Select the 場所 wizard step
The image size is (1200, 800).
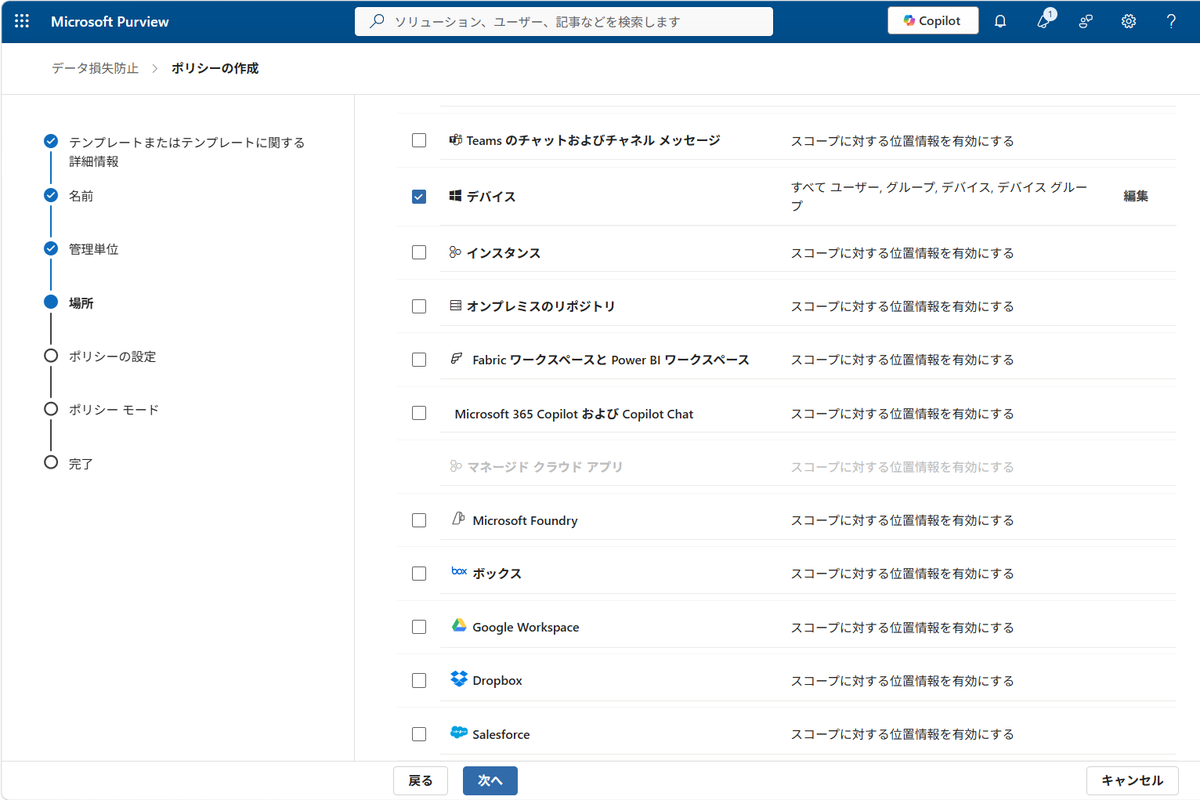tap(81, 303)
